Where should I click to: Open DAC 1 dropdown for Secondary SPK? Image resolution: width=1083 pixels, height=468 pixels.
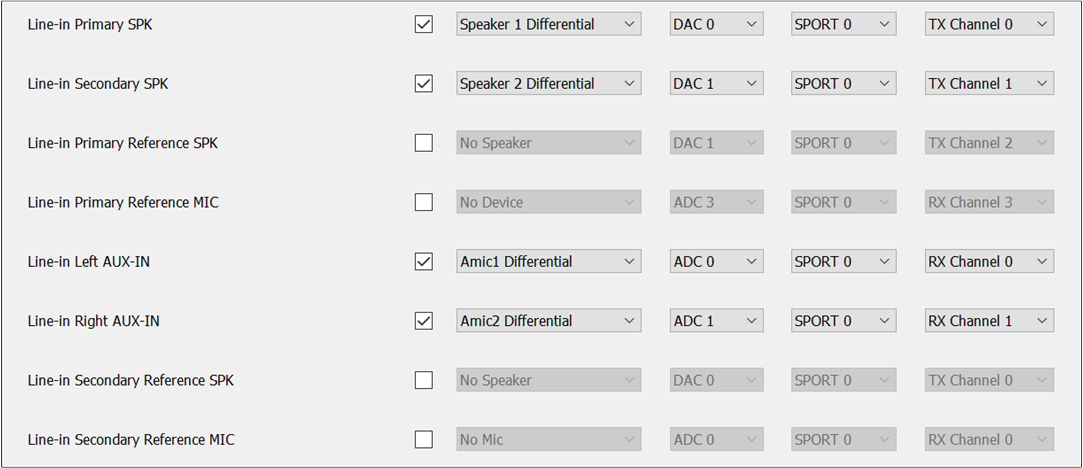tap(716, 84)
